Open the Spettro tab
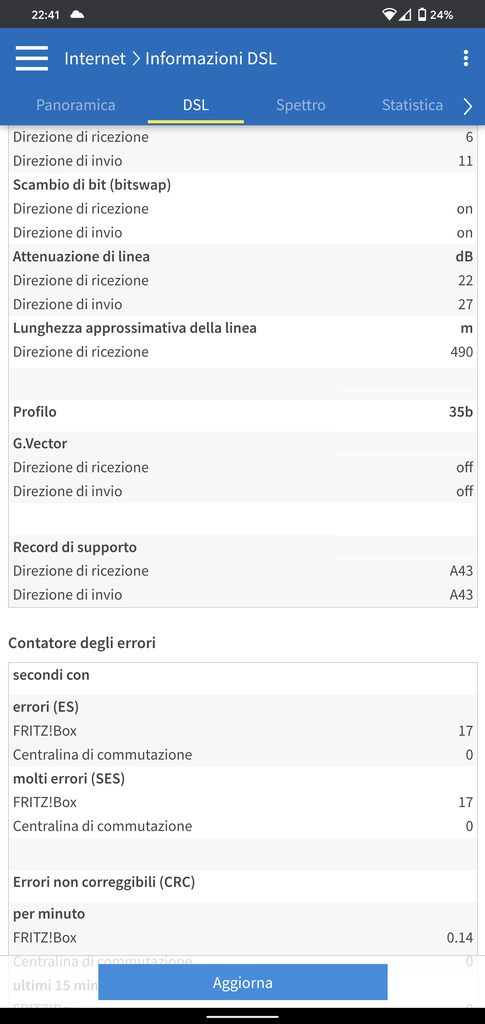The image size is (485, 1024). tap(300, 105)
